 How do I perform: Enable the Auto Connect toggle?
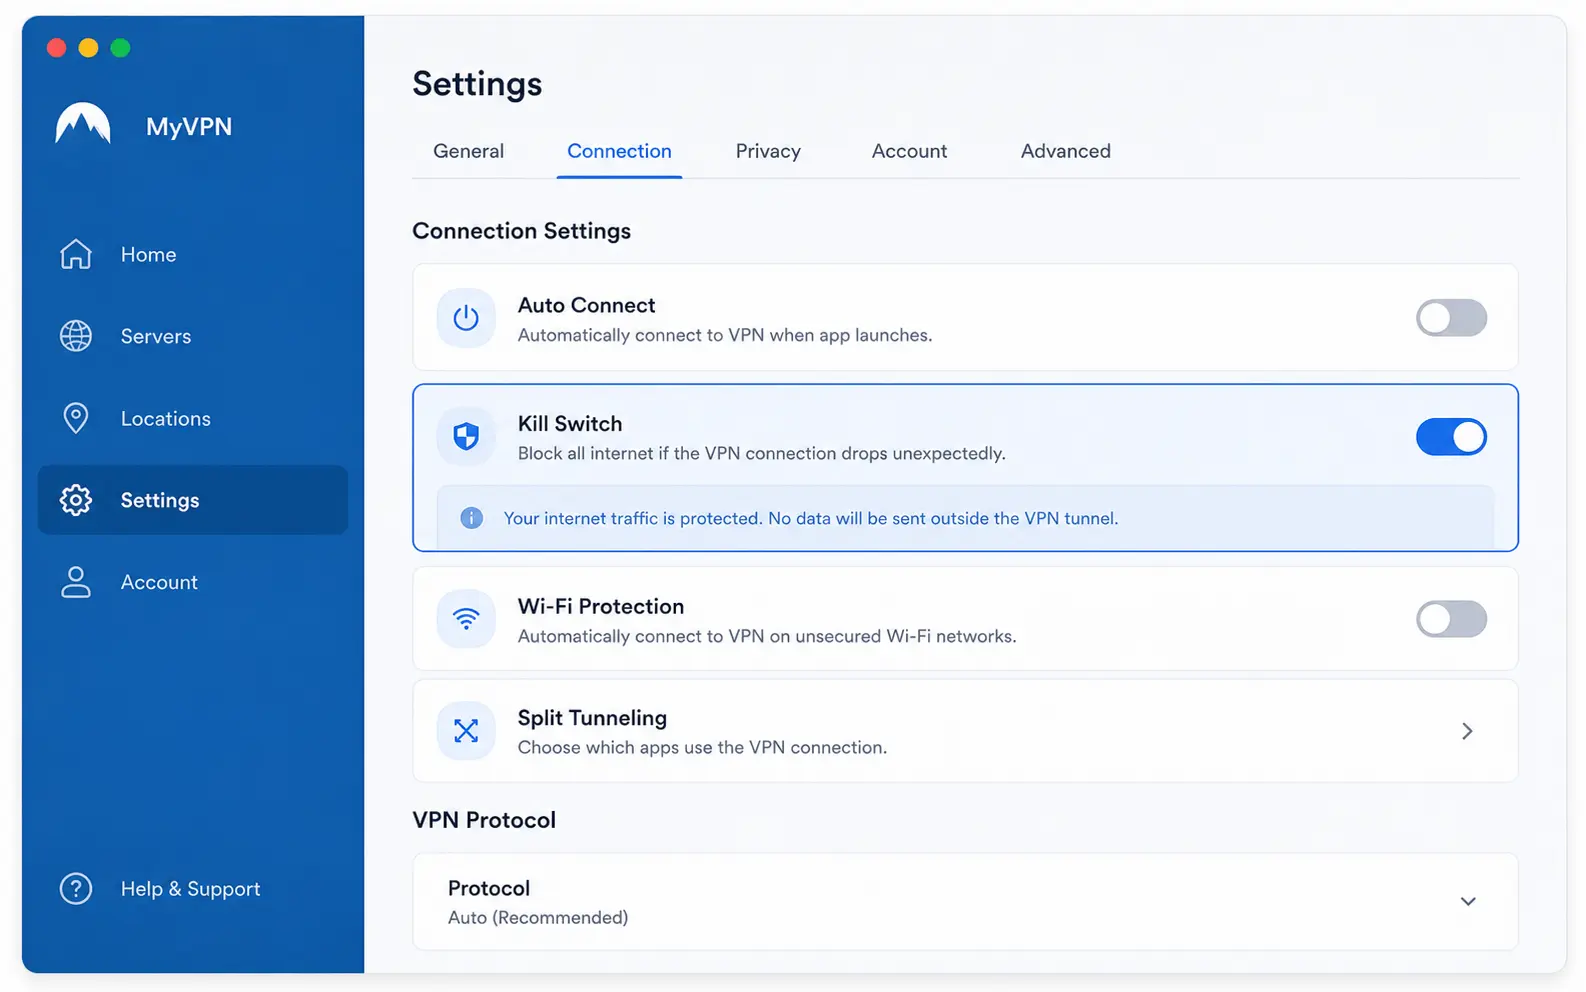point(1451,318)
